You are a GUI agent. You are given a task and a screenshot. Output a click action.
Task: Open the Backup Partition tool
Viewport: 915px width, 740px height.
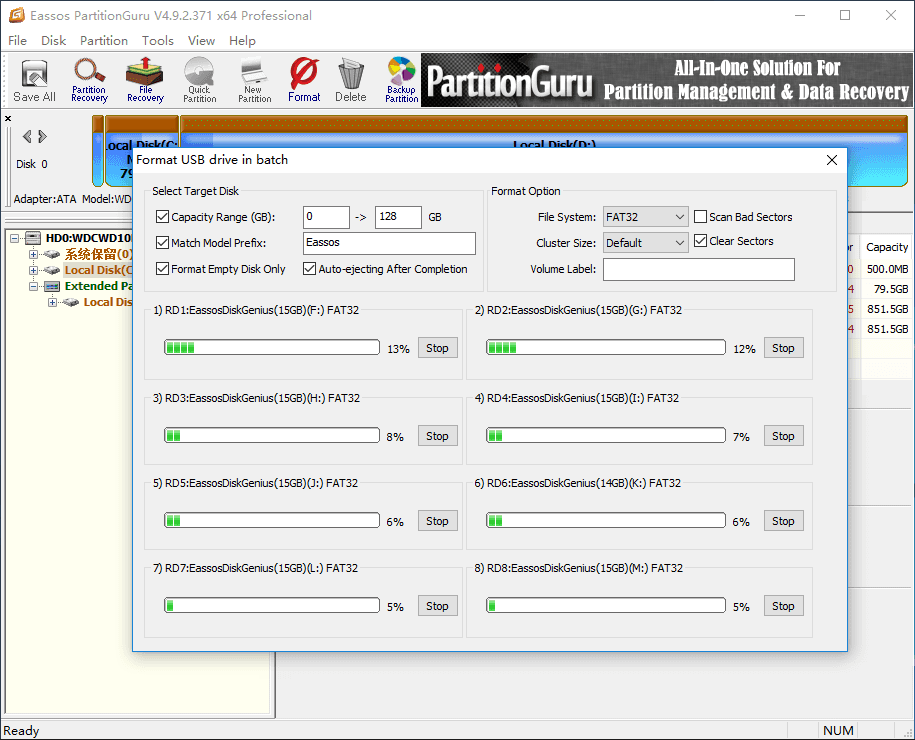(401, 81)
